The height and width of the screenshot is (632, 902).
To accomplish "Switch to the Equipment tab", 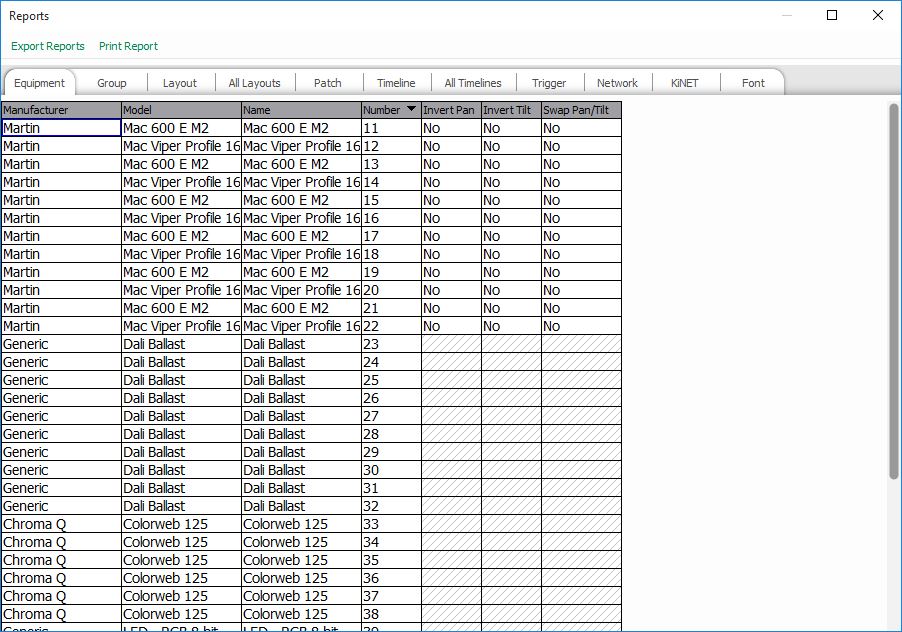I will (x=39, y=83).
